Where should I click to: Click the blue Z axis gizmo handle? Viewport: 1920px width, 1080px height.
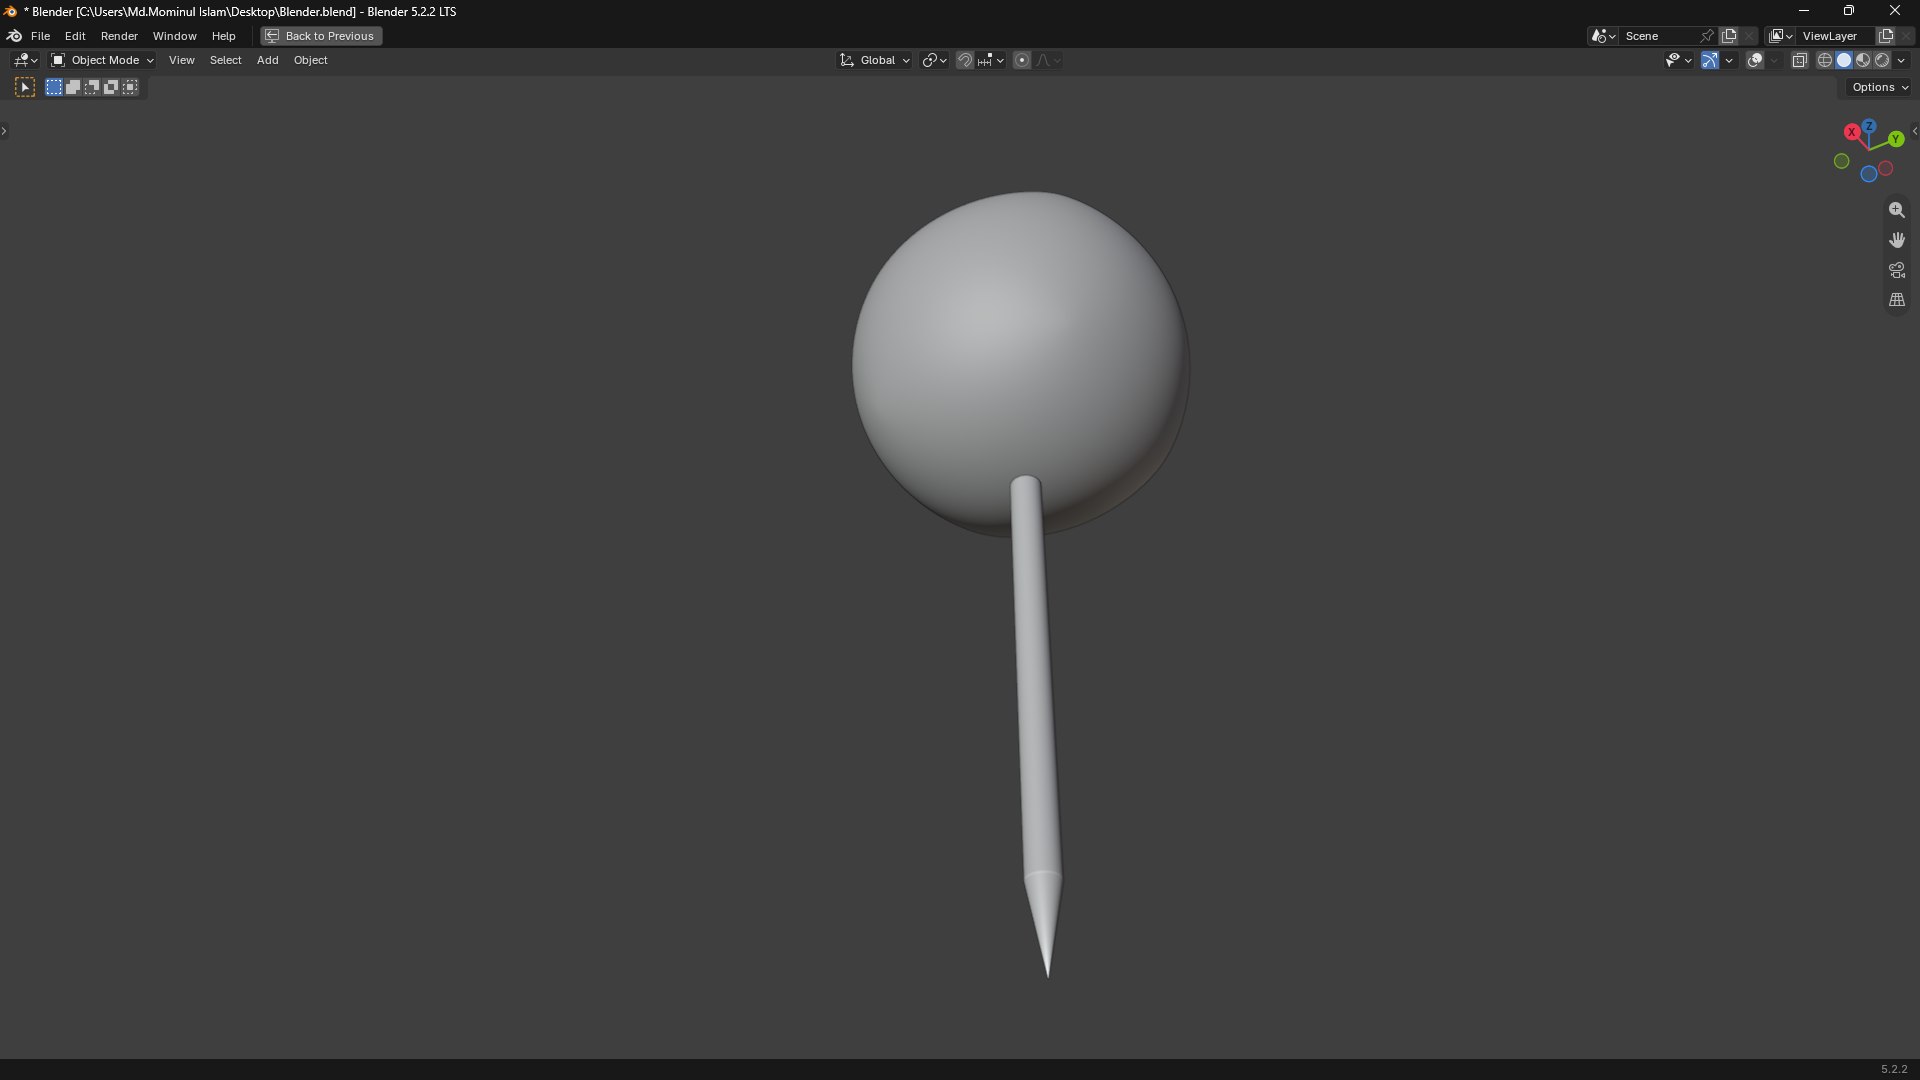pos(1869,127)
